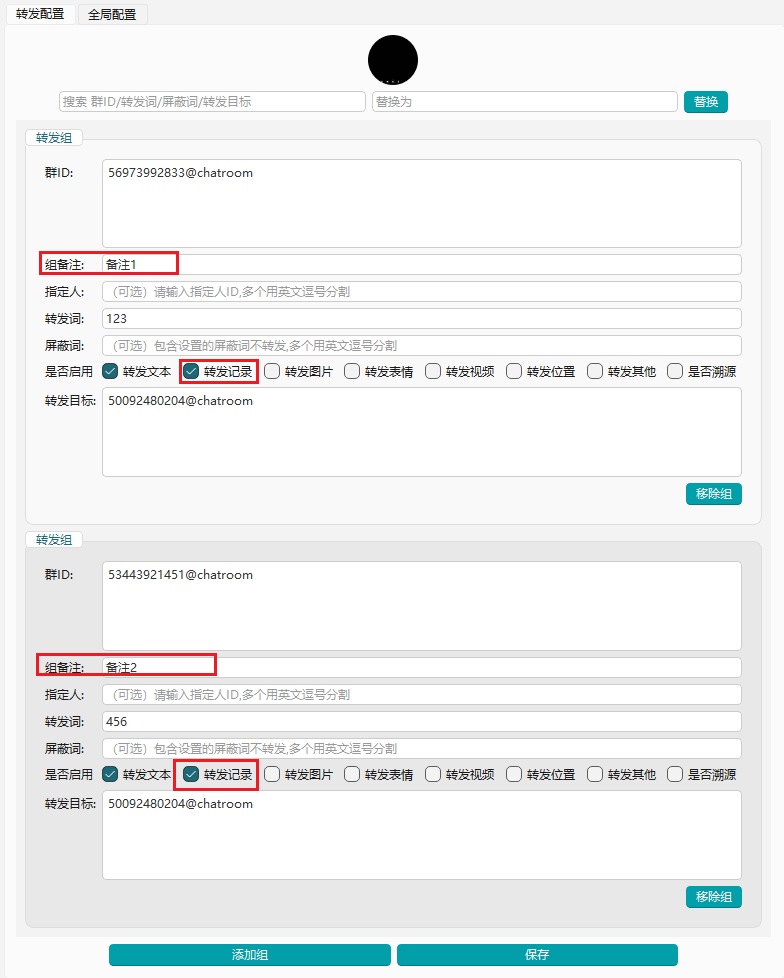This screenshot has height=978, width=784.
Task: Check 转发位置 in the second group
Action: [514, 774]
